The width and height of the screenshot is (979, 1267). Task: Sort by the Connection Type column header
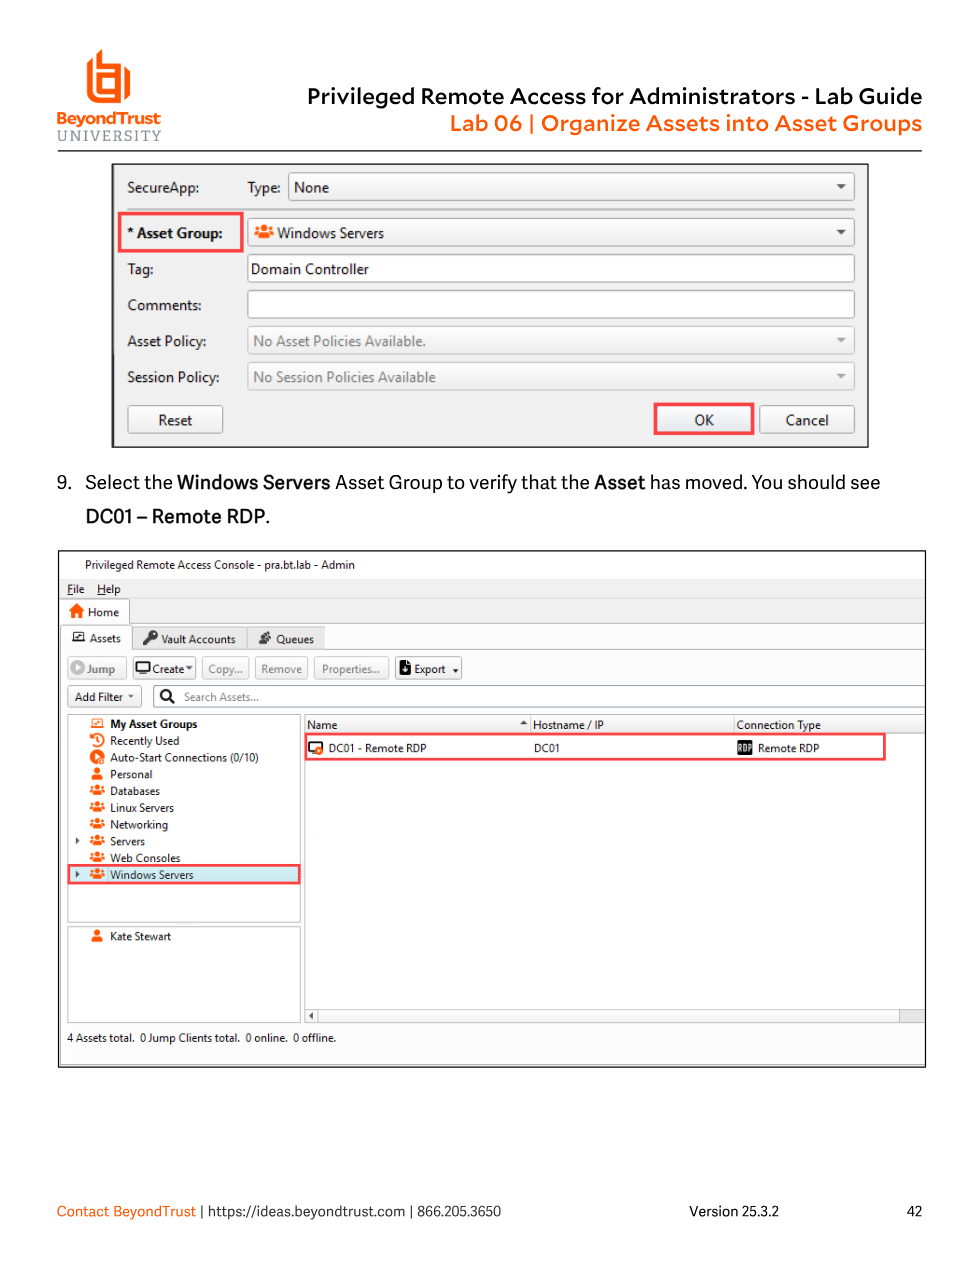(x=828, y=725)
